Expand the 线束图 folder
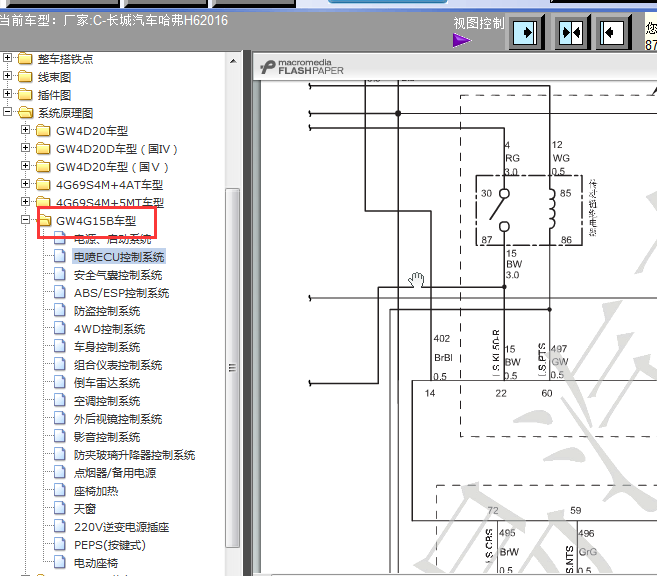657x576 pixels. 7,76
